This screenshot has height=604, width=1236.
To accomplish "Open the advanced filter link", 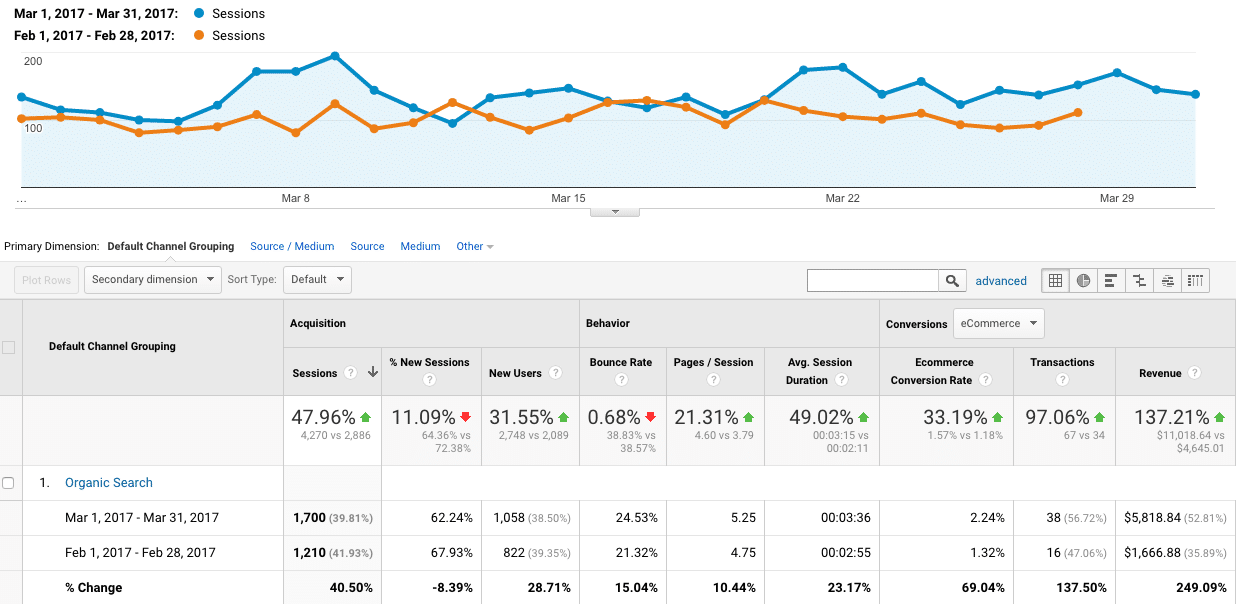I will coord(1001,281).
